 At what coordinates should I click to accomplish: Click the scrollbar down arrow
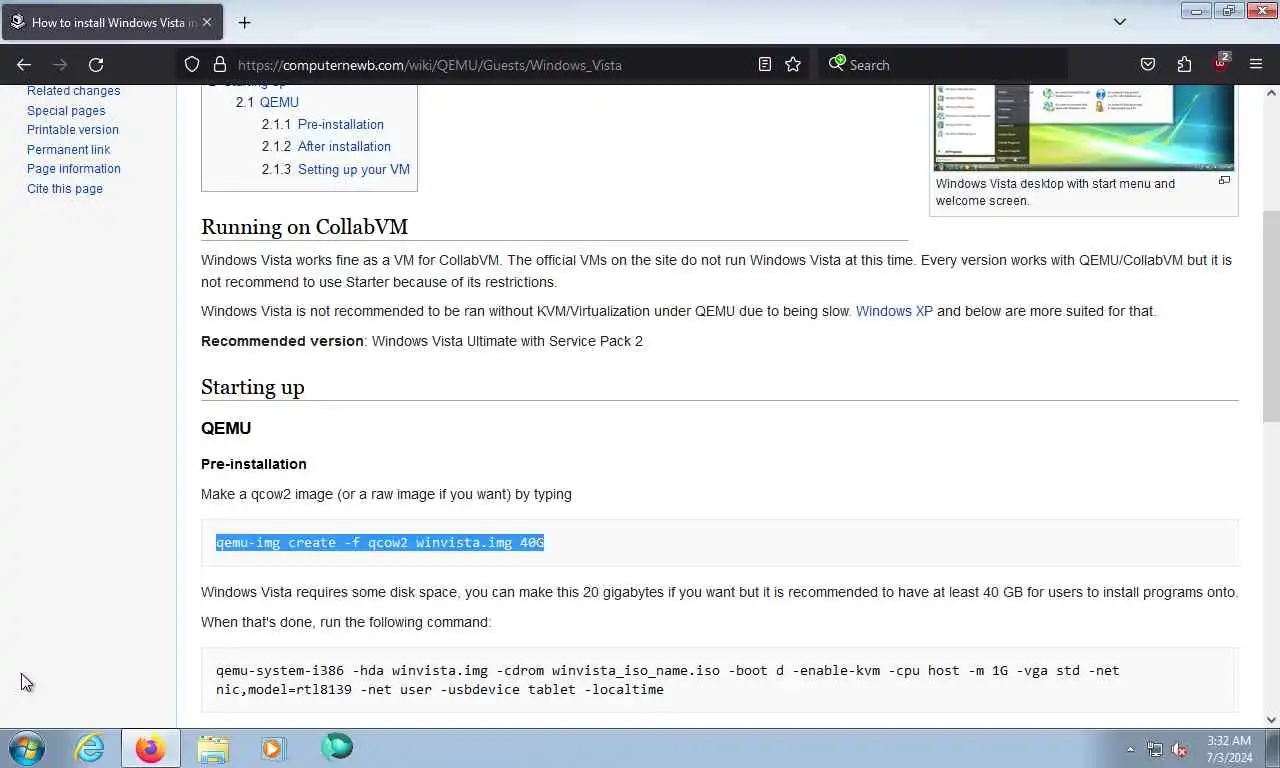pyautogui.click(x=1271, y=719)
